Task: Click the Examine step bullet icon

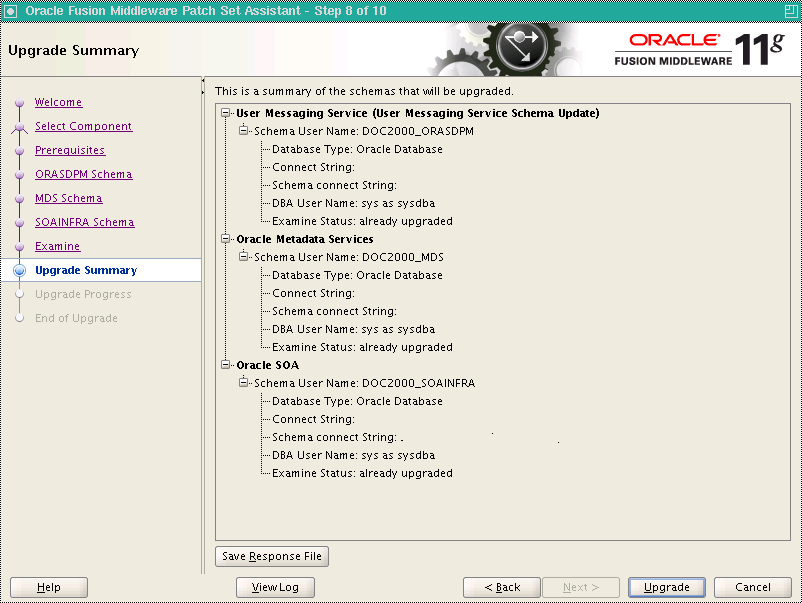Action: [x=19, y=247]
